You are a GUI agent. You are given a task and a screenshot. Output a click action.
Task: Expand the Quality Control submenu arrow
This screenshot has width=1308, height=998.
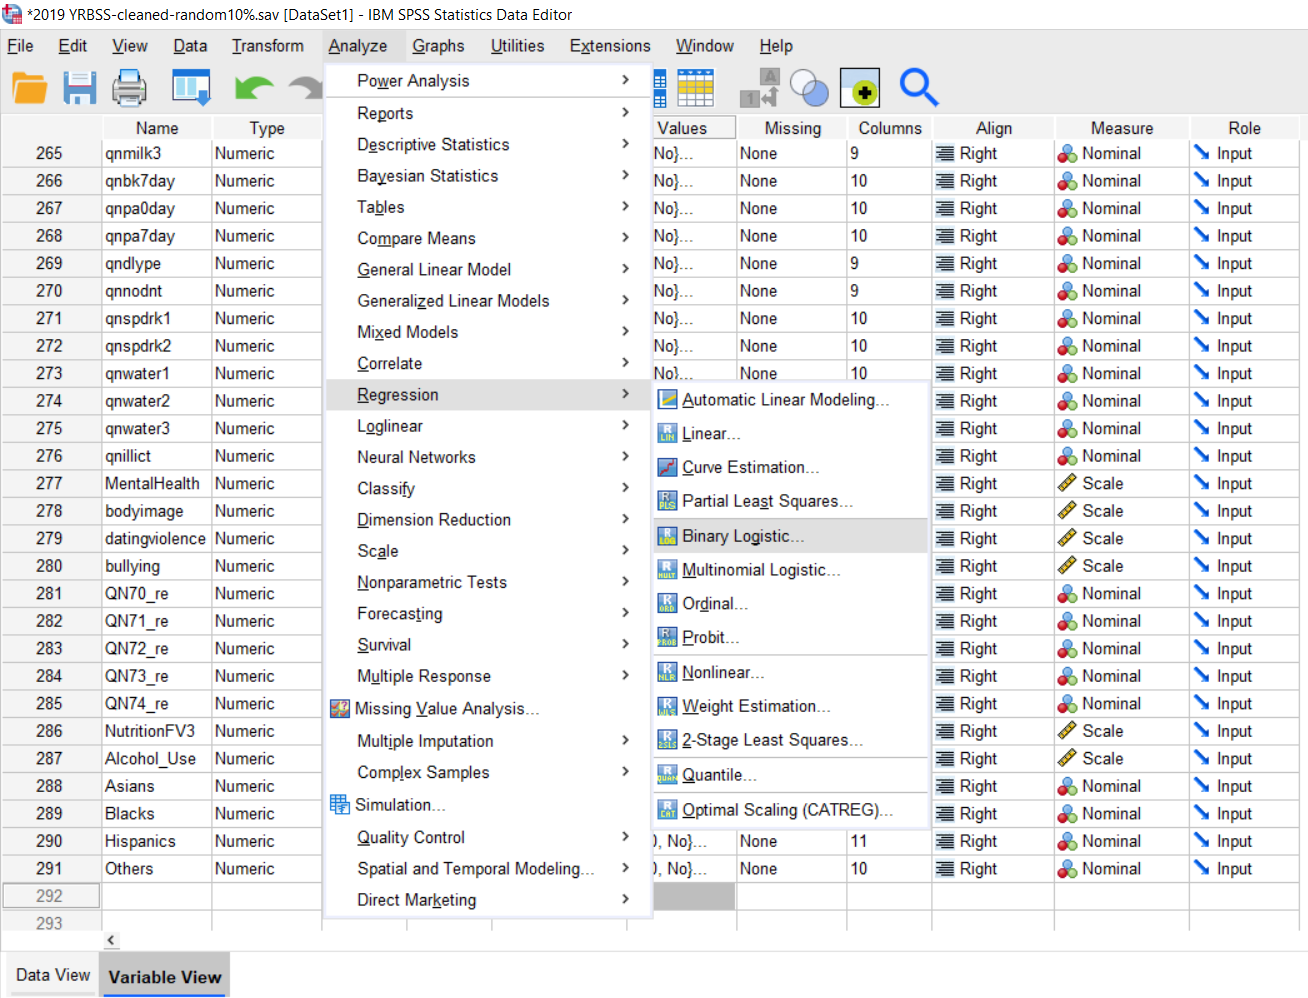point(625,837)
